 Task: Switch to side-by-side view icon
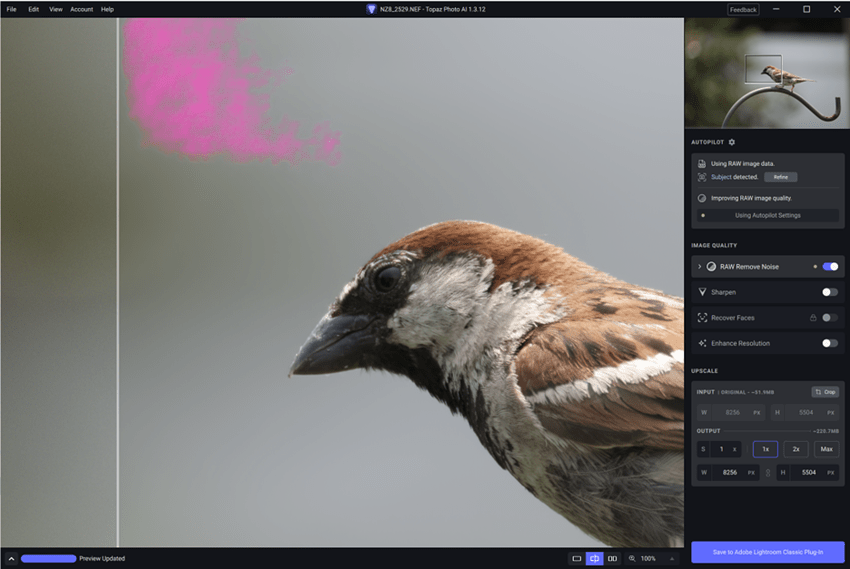(613, 558)
